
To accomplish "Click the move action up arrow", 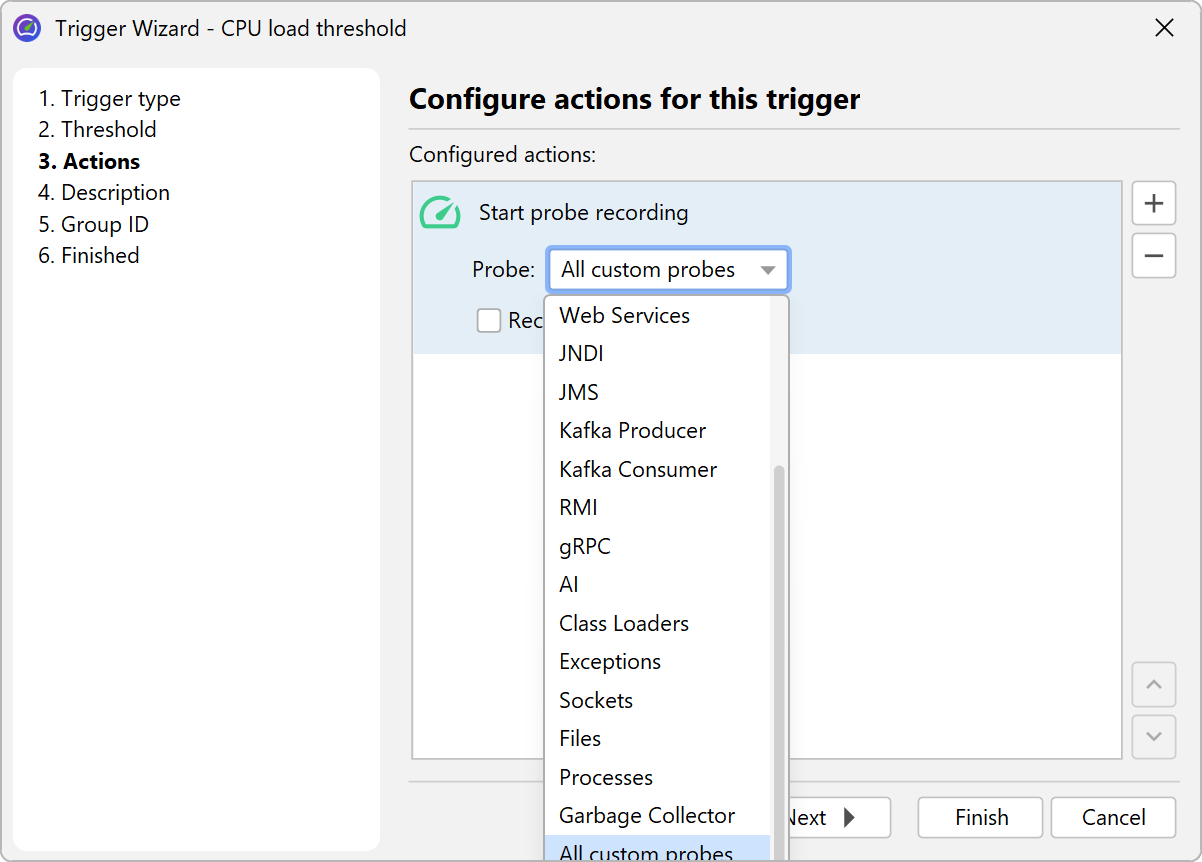I will tap(1153, 685).
